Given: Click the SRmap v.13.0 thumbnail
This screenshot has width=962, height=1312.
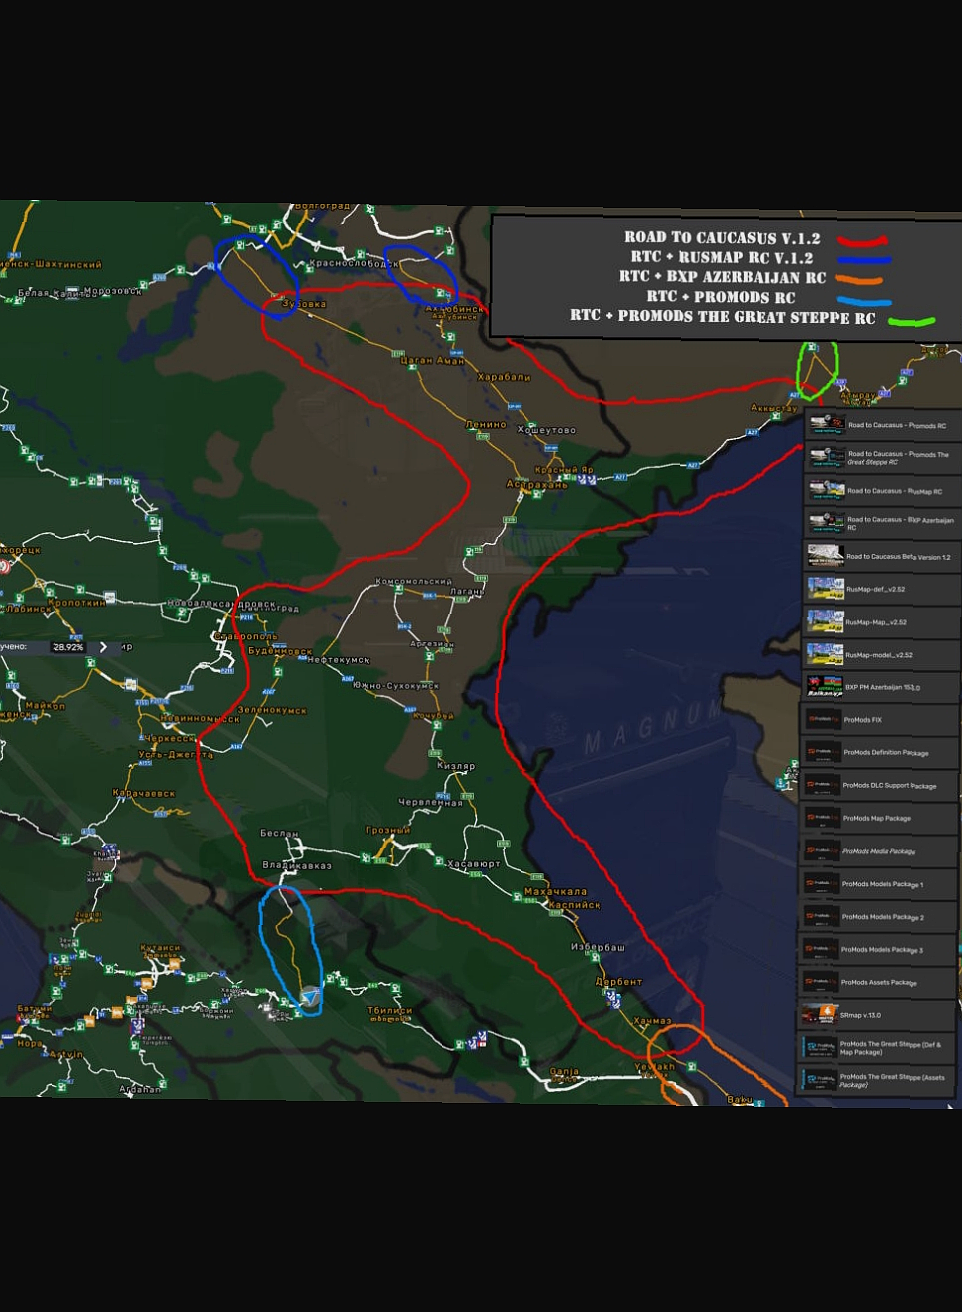Looking at the screenshot, I should point(820,1015).
